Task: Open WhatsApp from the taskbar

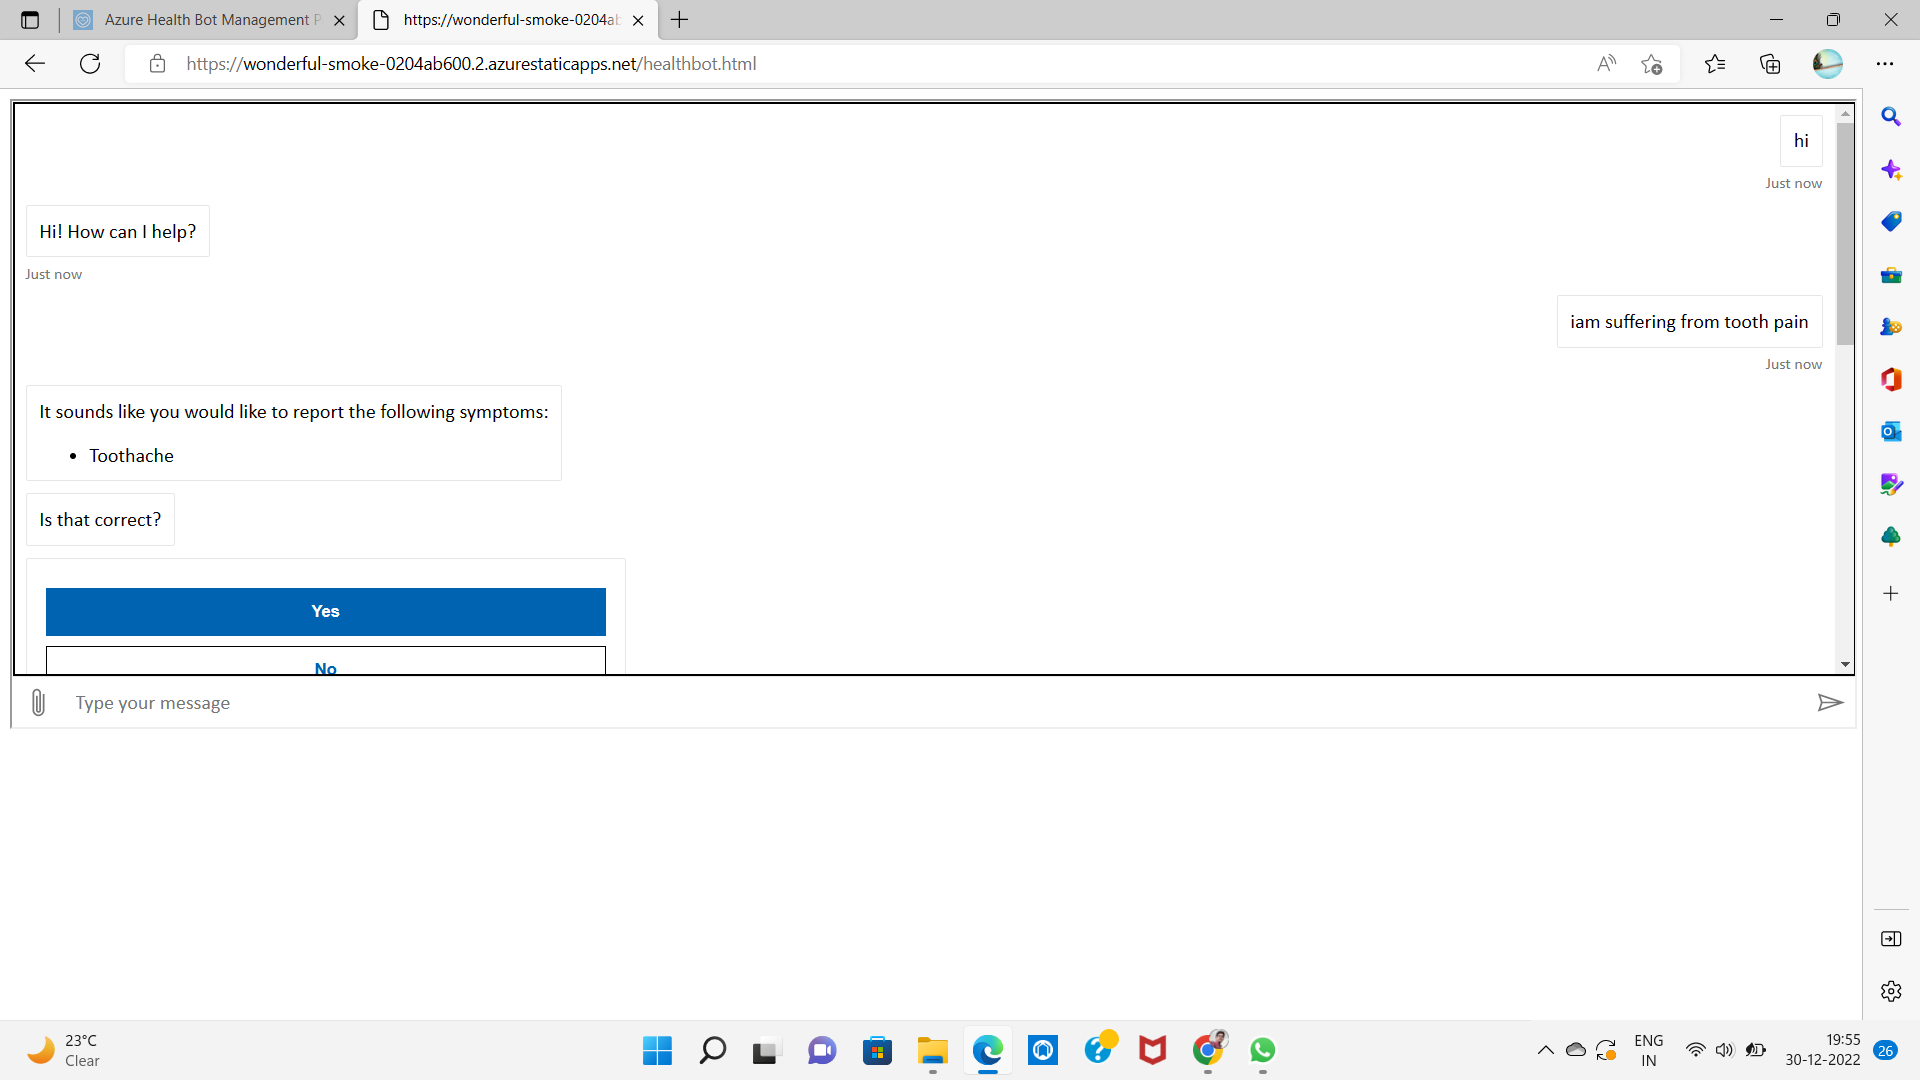Action: coord(1262,1050)
